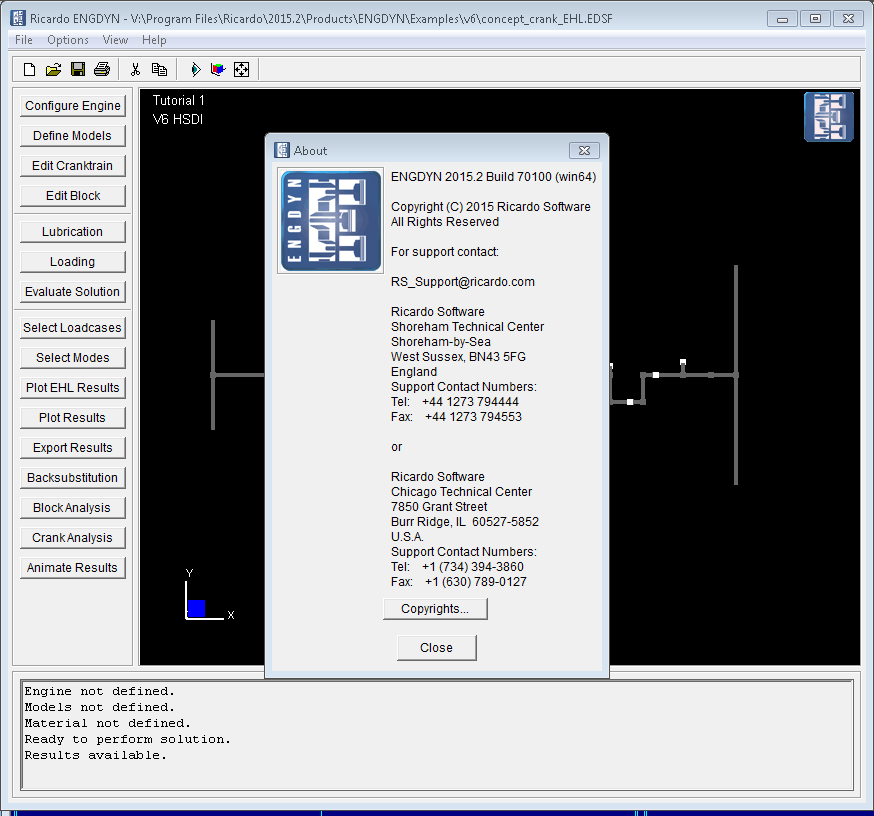Click the ENGDYN 2015.2 Build 70100 version text
The width and height of the screenshot is (874, 816).
(493, 177)
